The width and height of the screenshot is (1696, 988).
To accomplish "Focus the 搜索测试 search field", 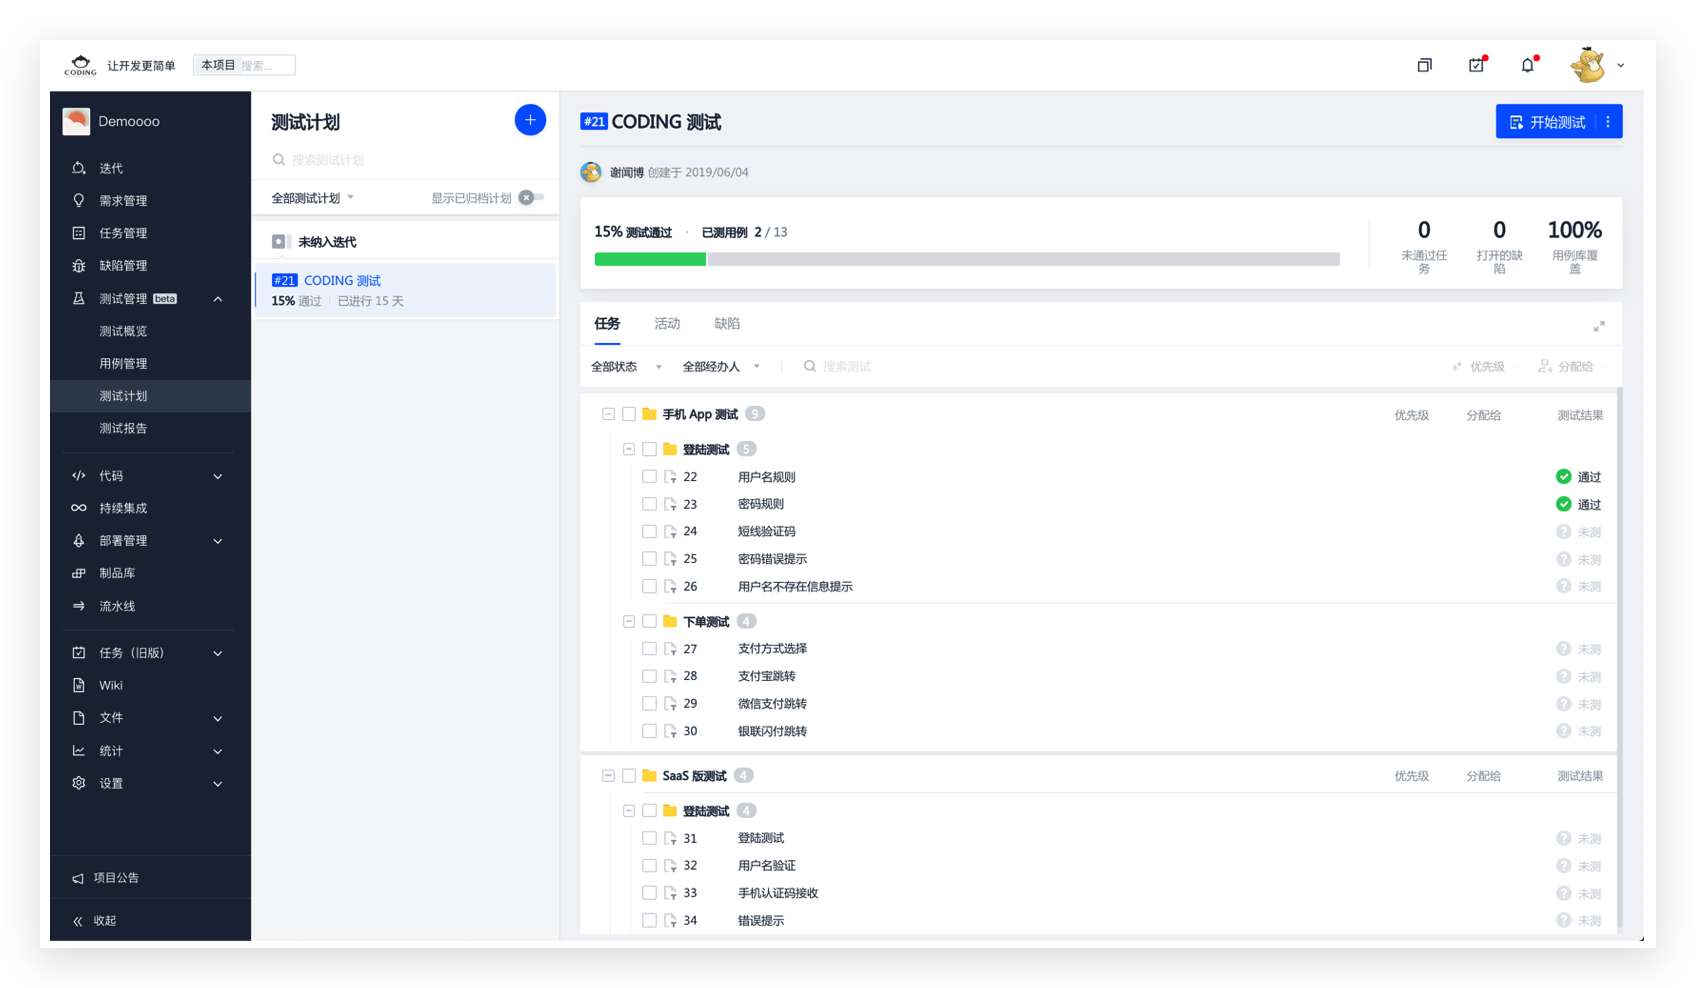I will tap(846, 367).
